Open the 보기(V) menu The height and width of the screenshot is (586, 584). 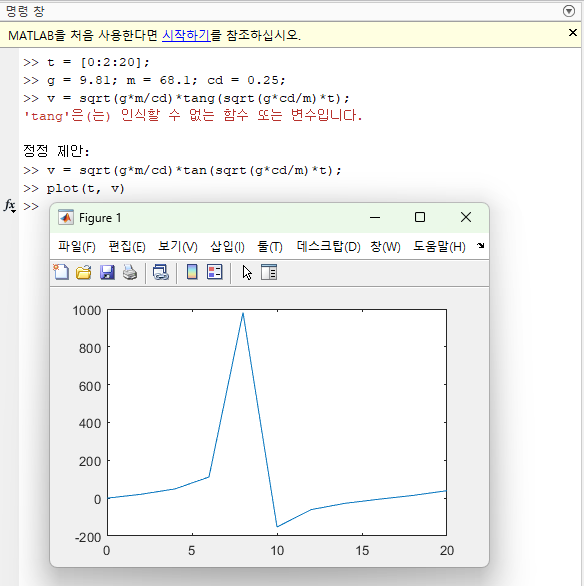pos(177,247)
